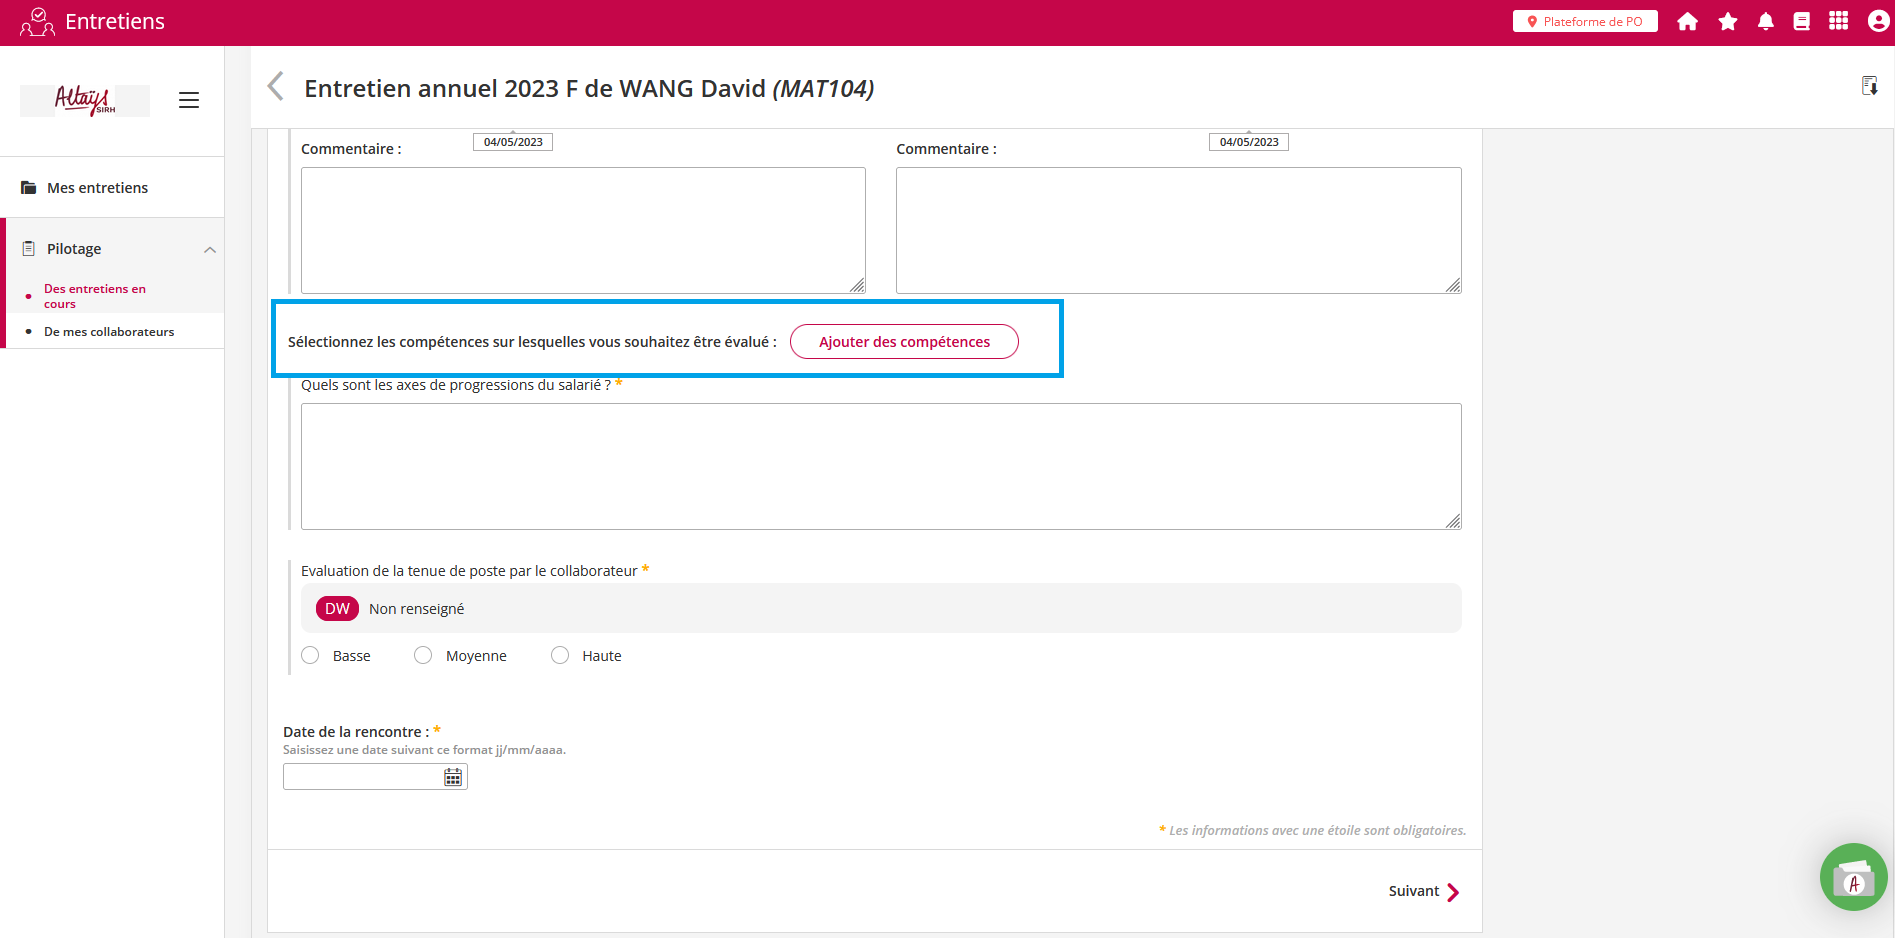Viewport: 1895px width, 938px height.
Task: Click the home icon in top bar
Action: (1687, 22)
